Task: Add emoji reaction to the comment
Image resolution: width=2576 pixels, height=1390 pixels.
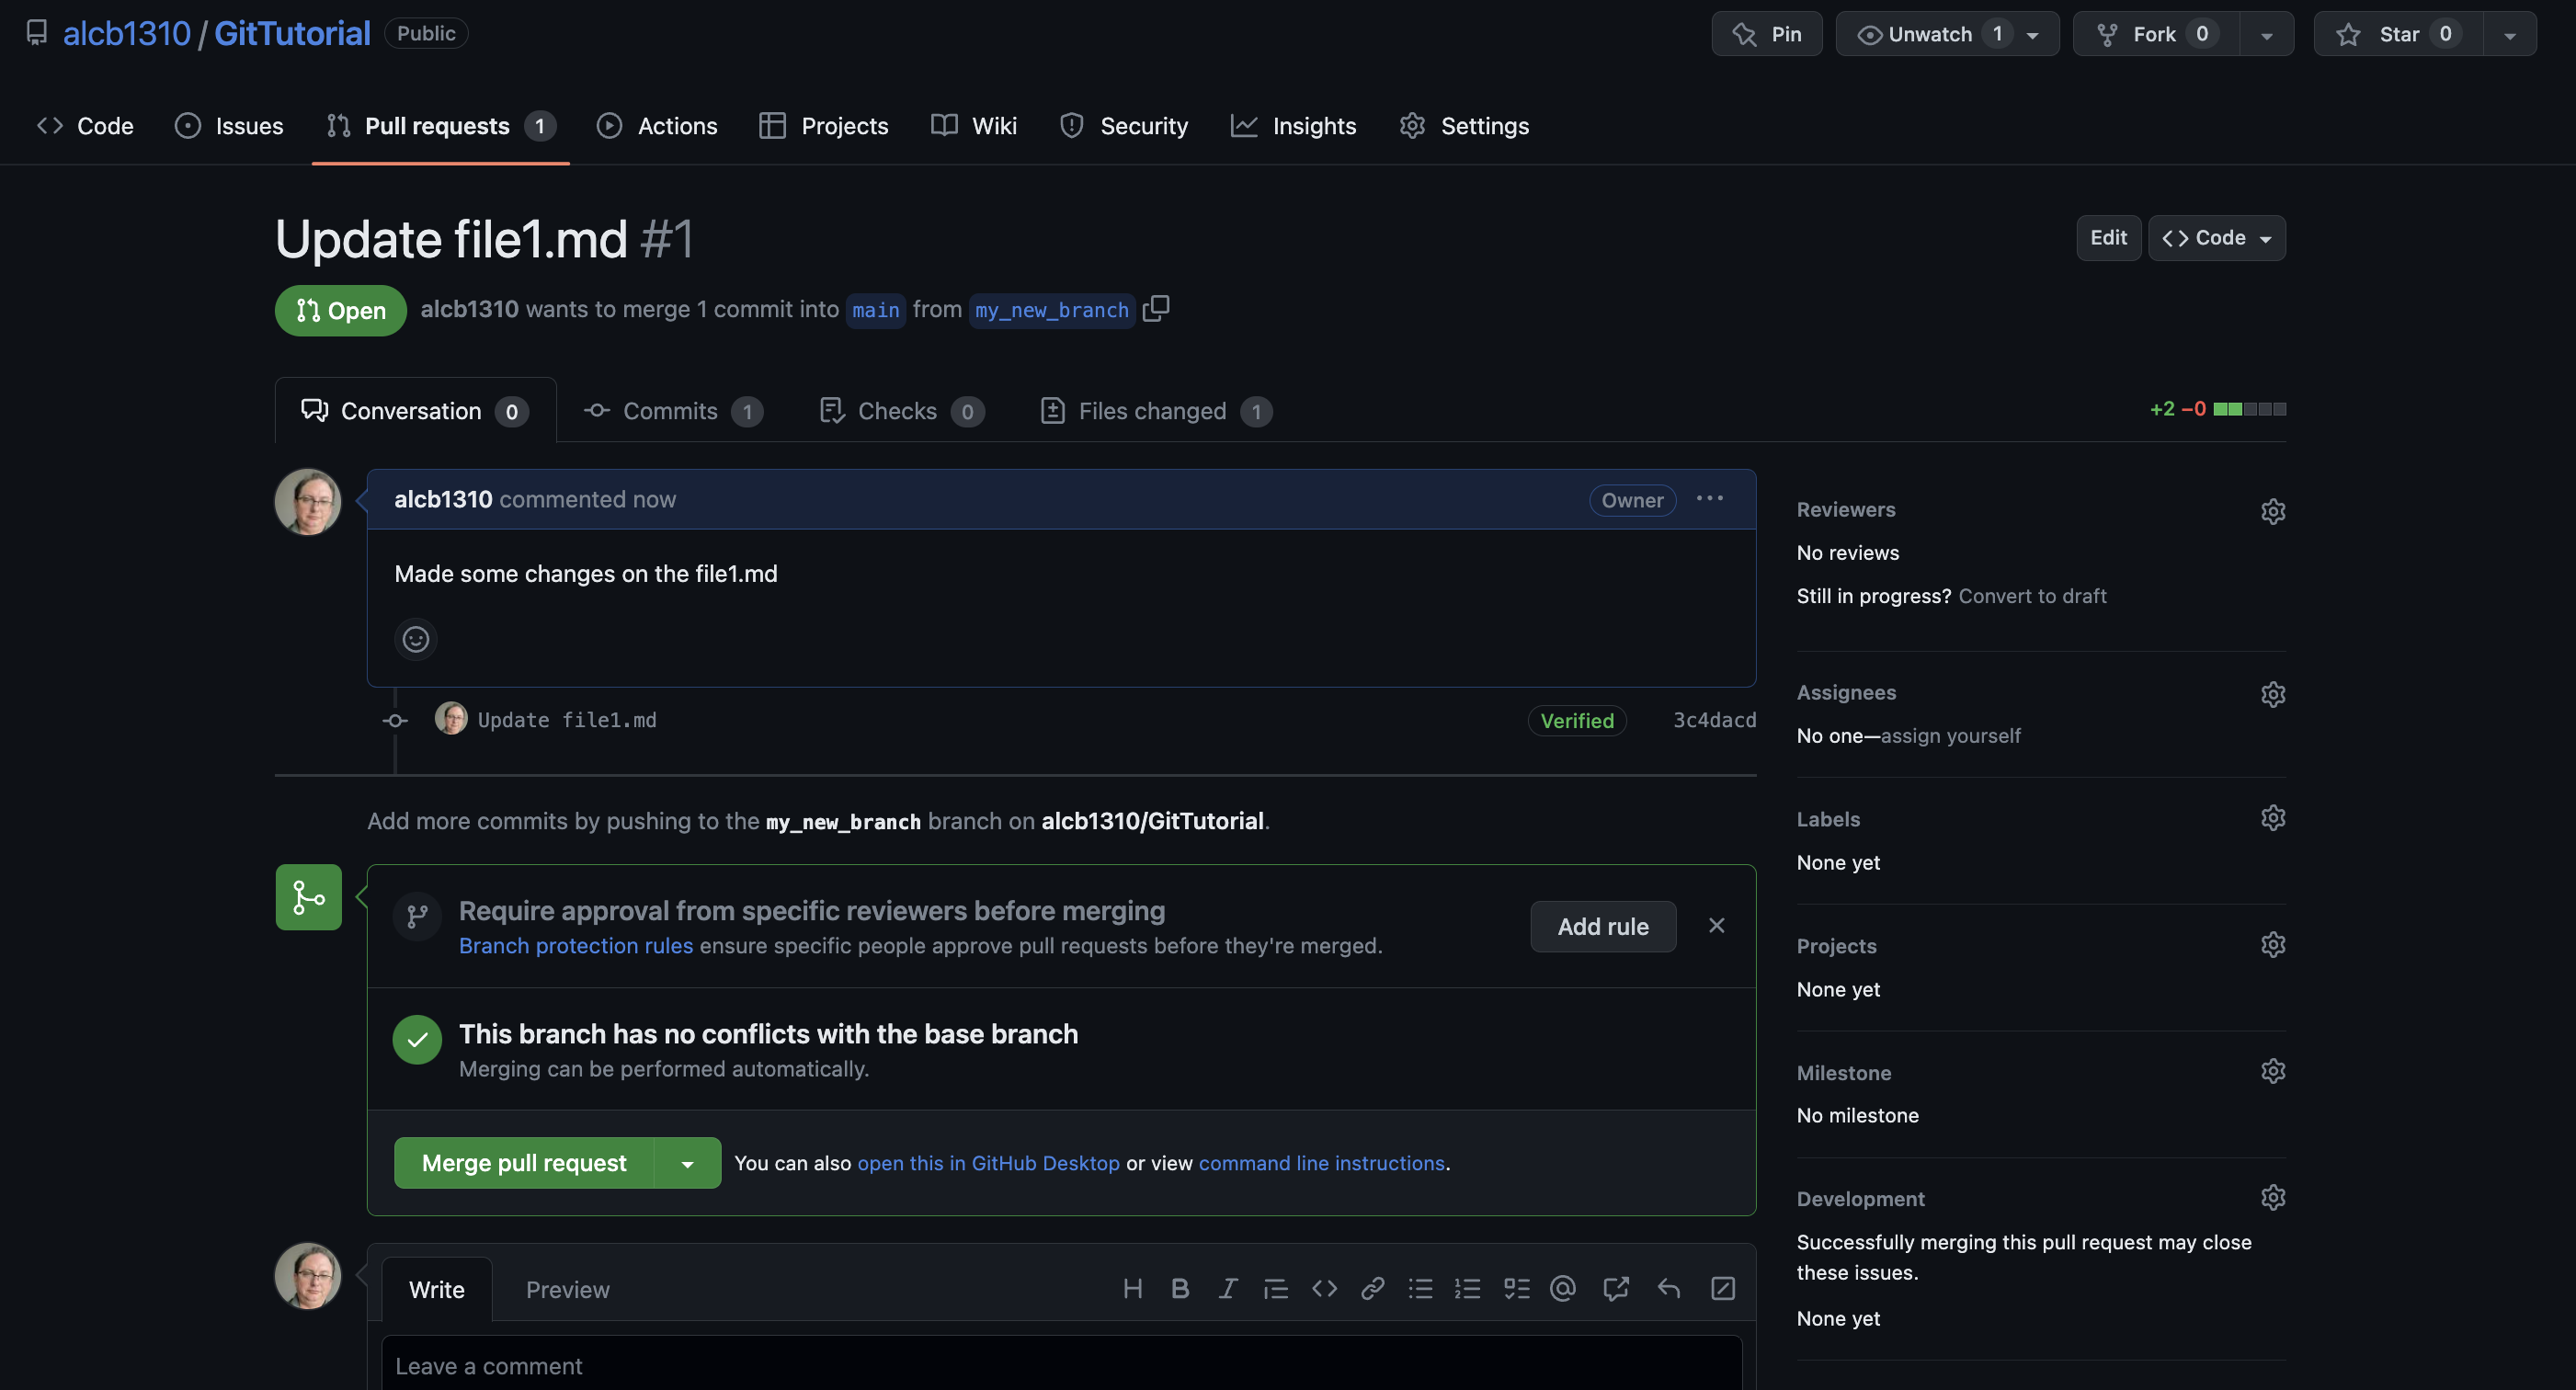Action: pos(415,639)
